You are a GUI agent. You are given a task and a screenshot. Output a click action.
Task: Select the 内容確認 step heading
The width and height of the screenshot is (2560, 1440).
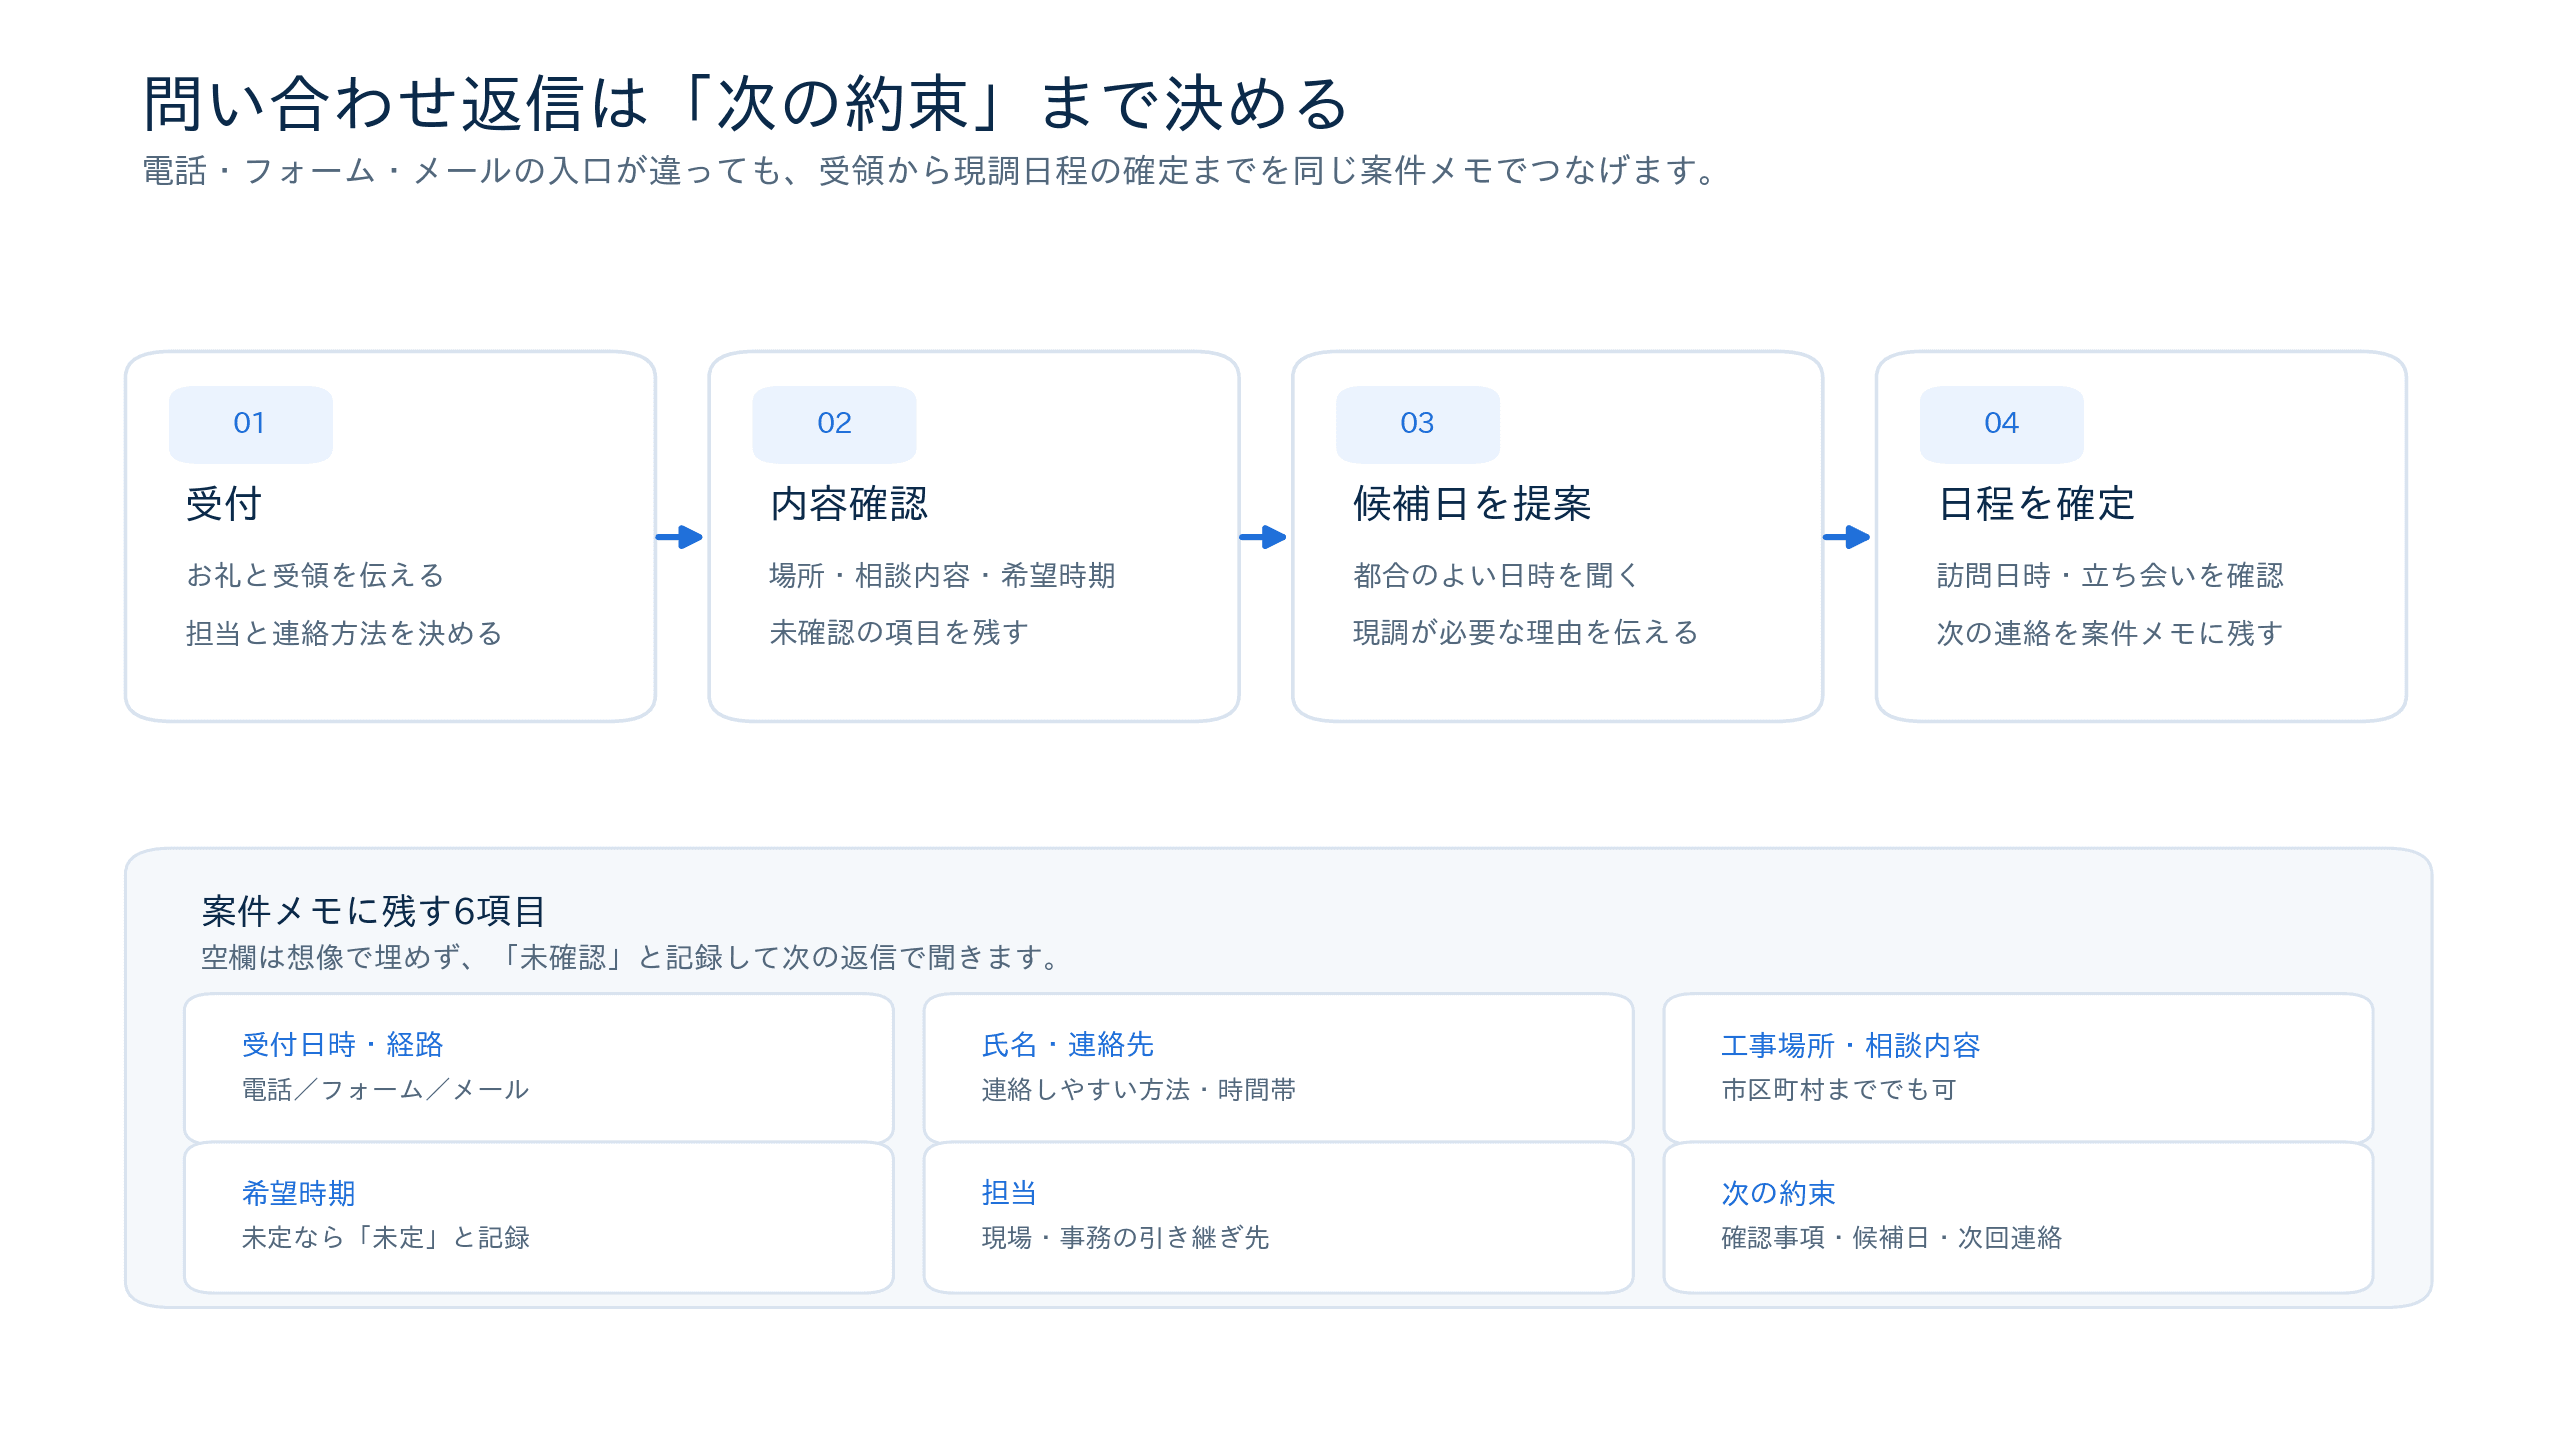click(x=849, y=504)
